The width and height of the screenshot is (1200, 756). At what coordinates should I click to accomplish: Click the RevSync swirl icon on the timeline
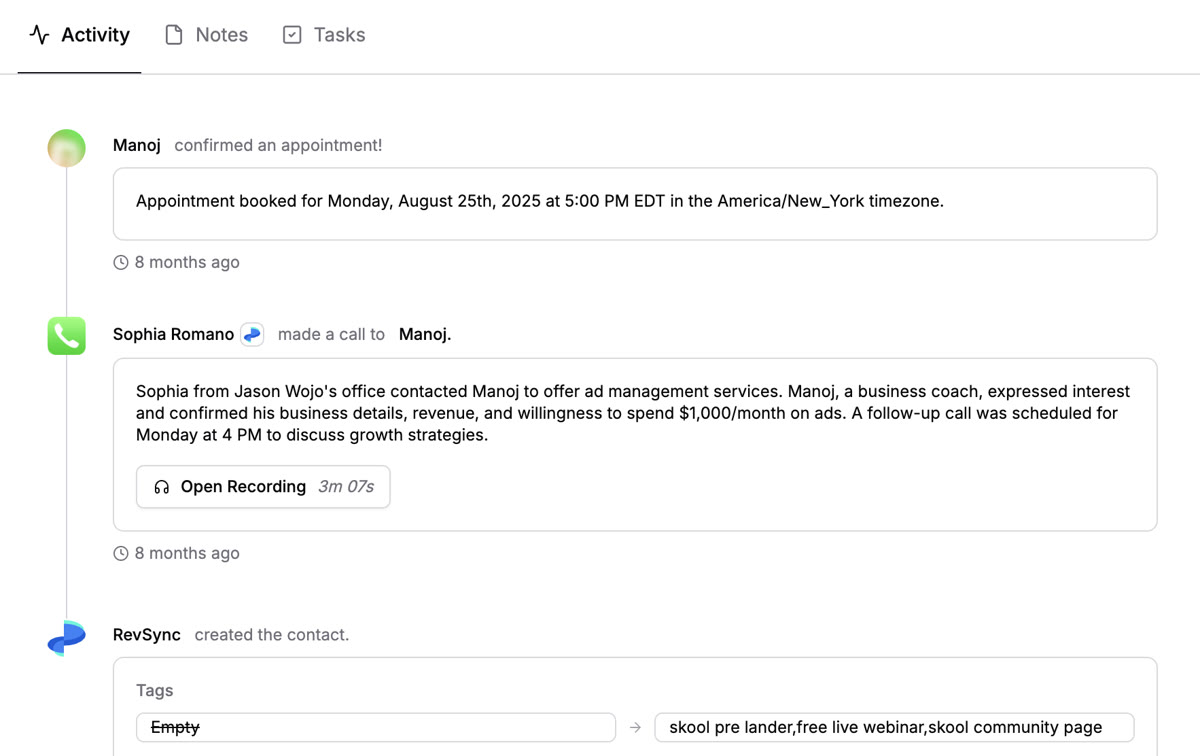click(x=66, y=637)
